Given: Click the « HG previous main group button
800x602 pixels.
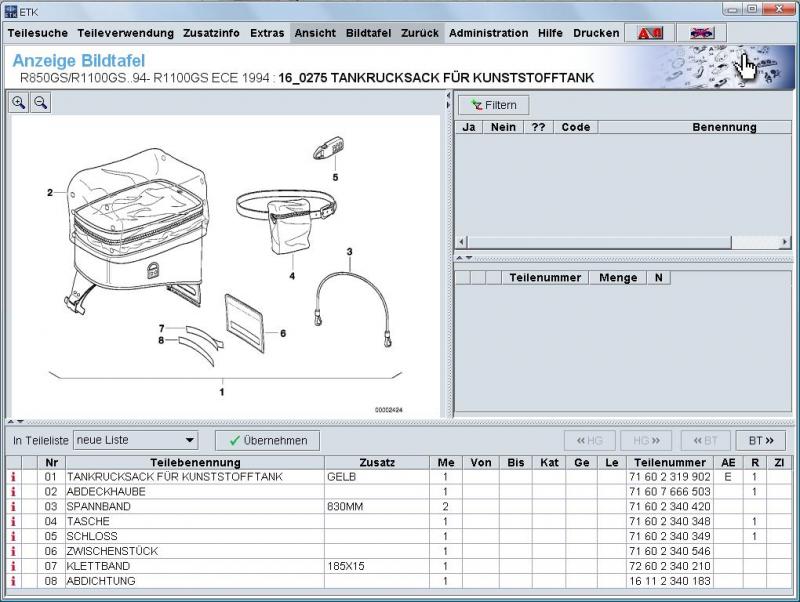Looking at the screenshot, I should [x=589, y=441].
